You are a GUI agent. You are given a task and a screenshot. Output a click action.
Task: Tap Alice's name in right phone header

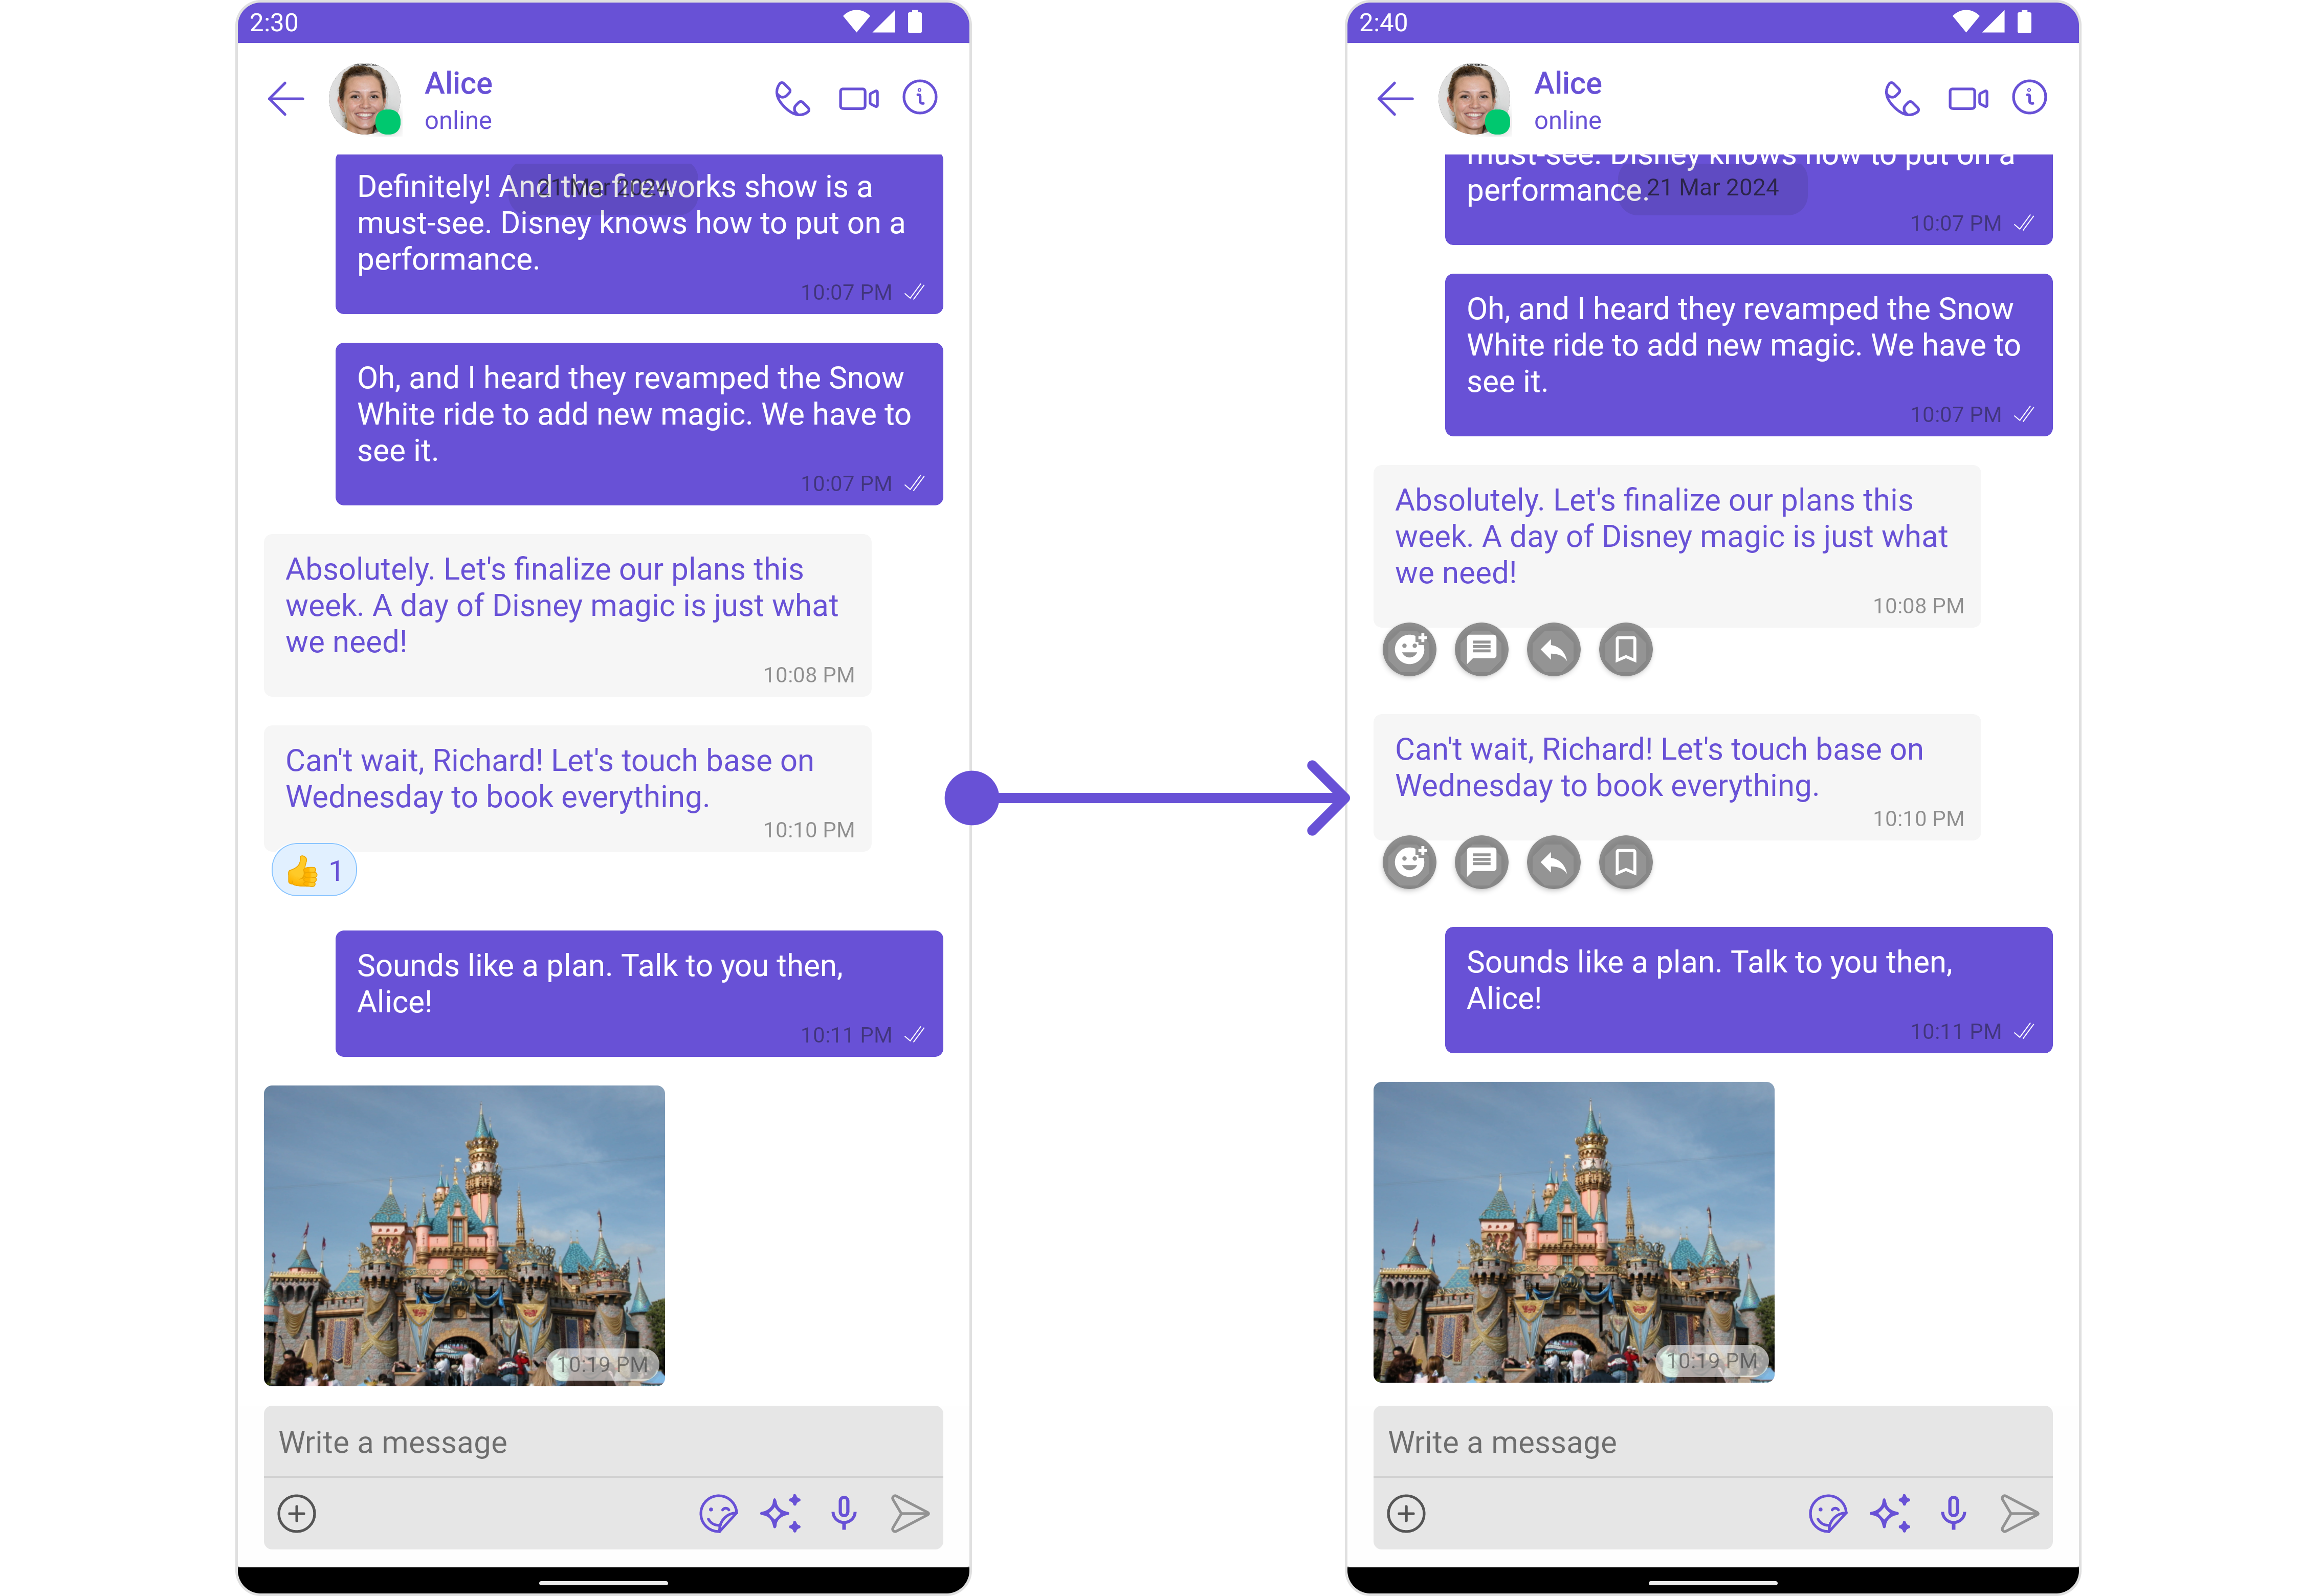point(1567,83)
